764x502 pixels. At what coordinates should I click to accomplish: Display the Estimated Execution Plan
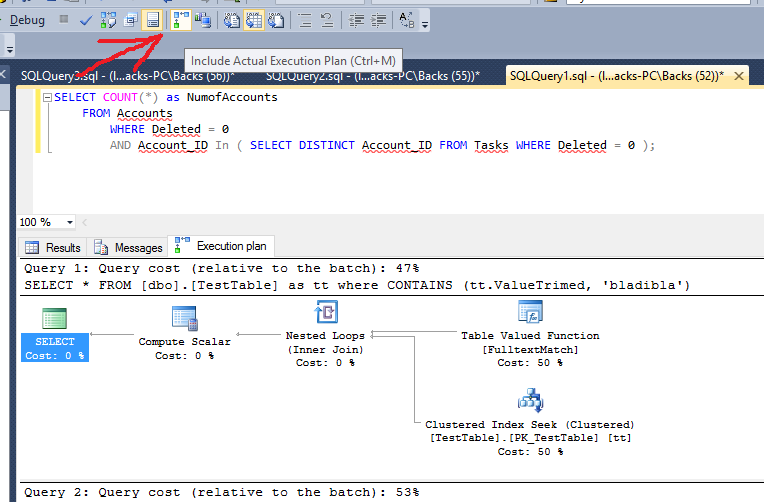108,20
